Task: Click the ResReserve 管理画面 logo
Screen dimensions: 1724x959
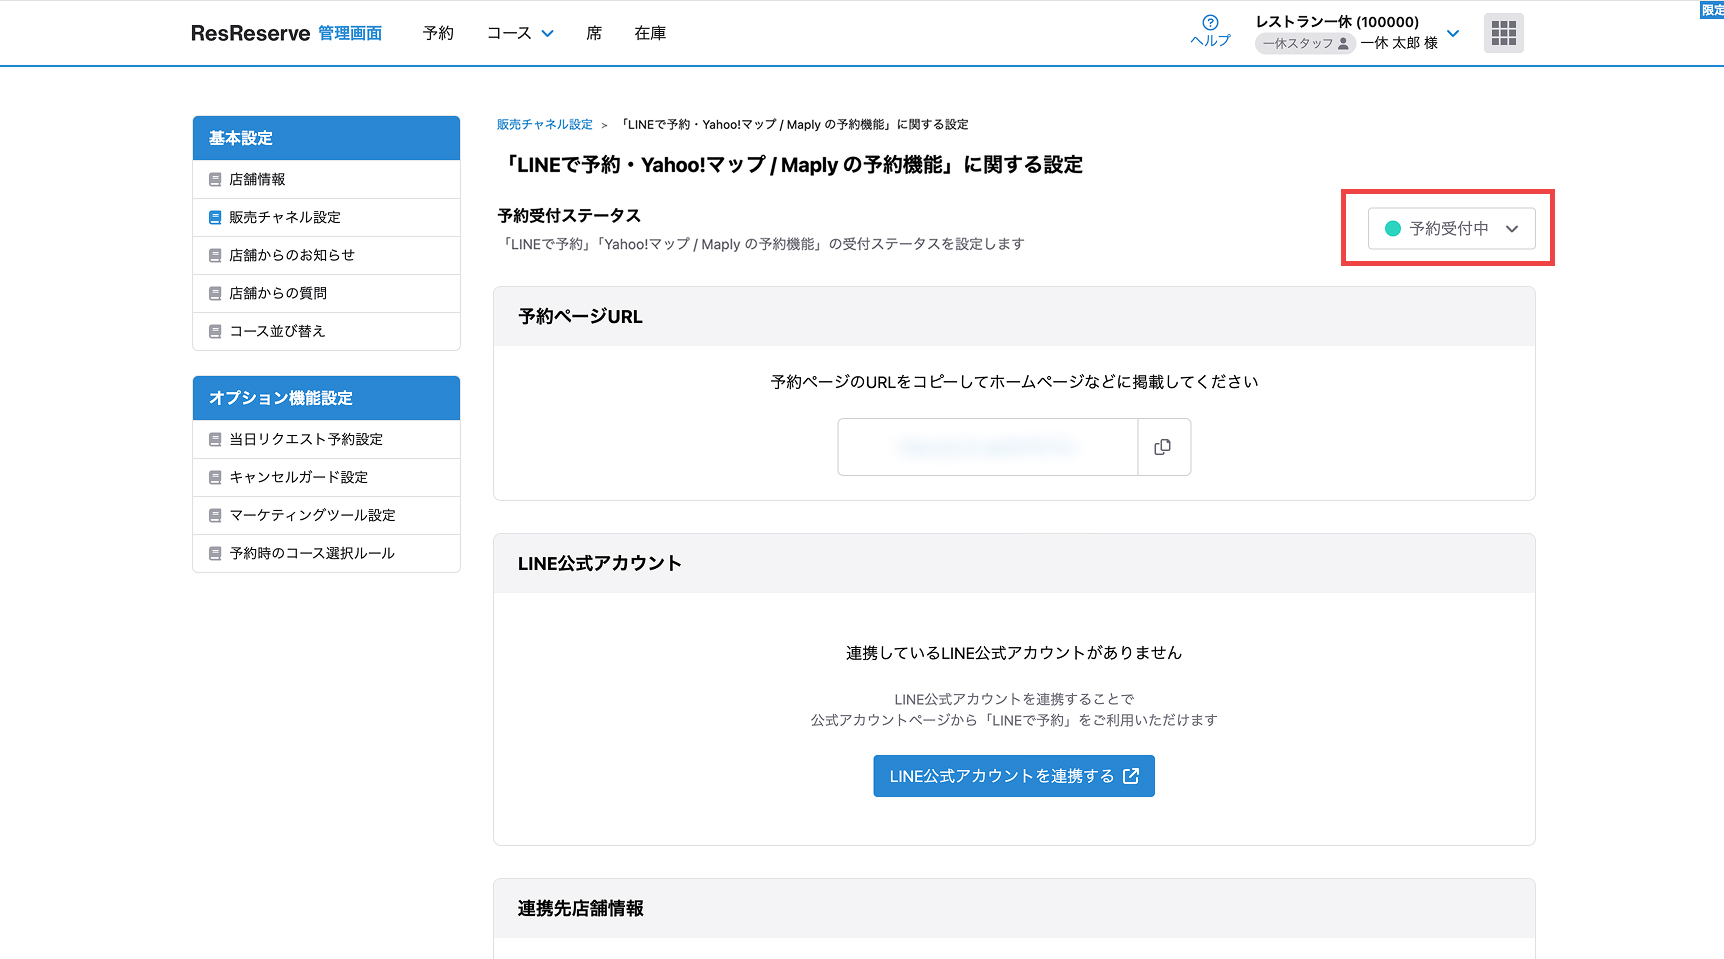Action: click(287, 33)
